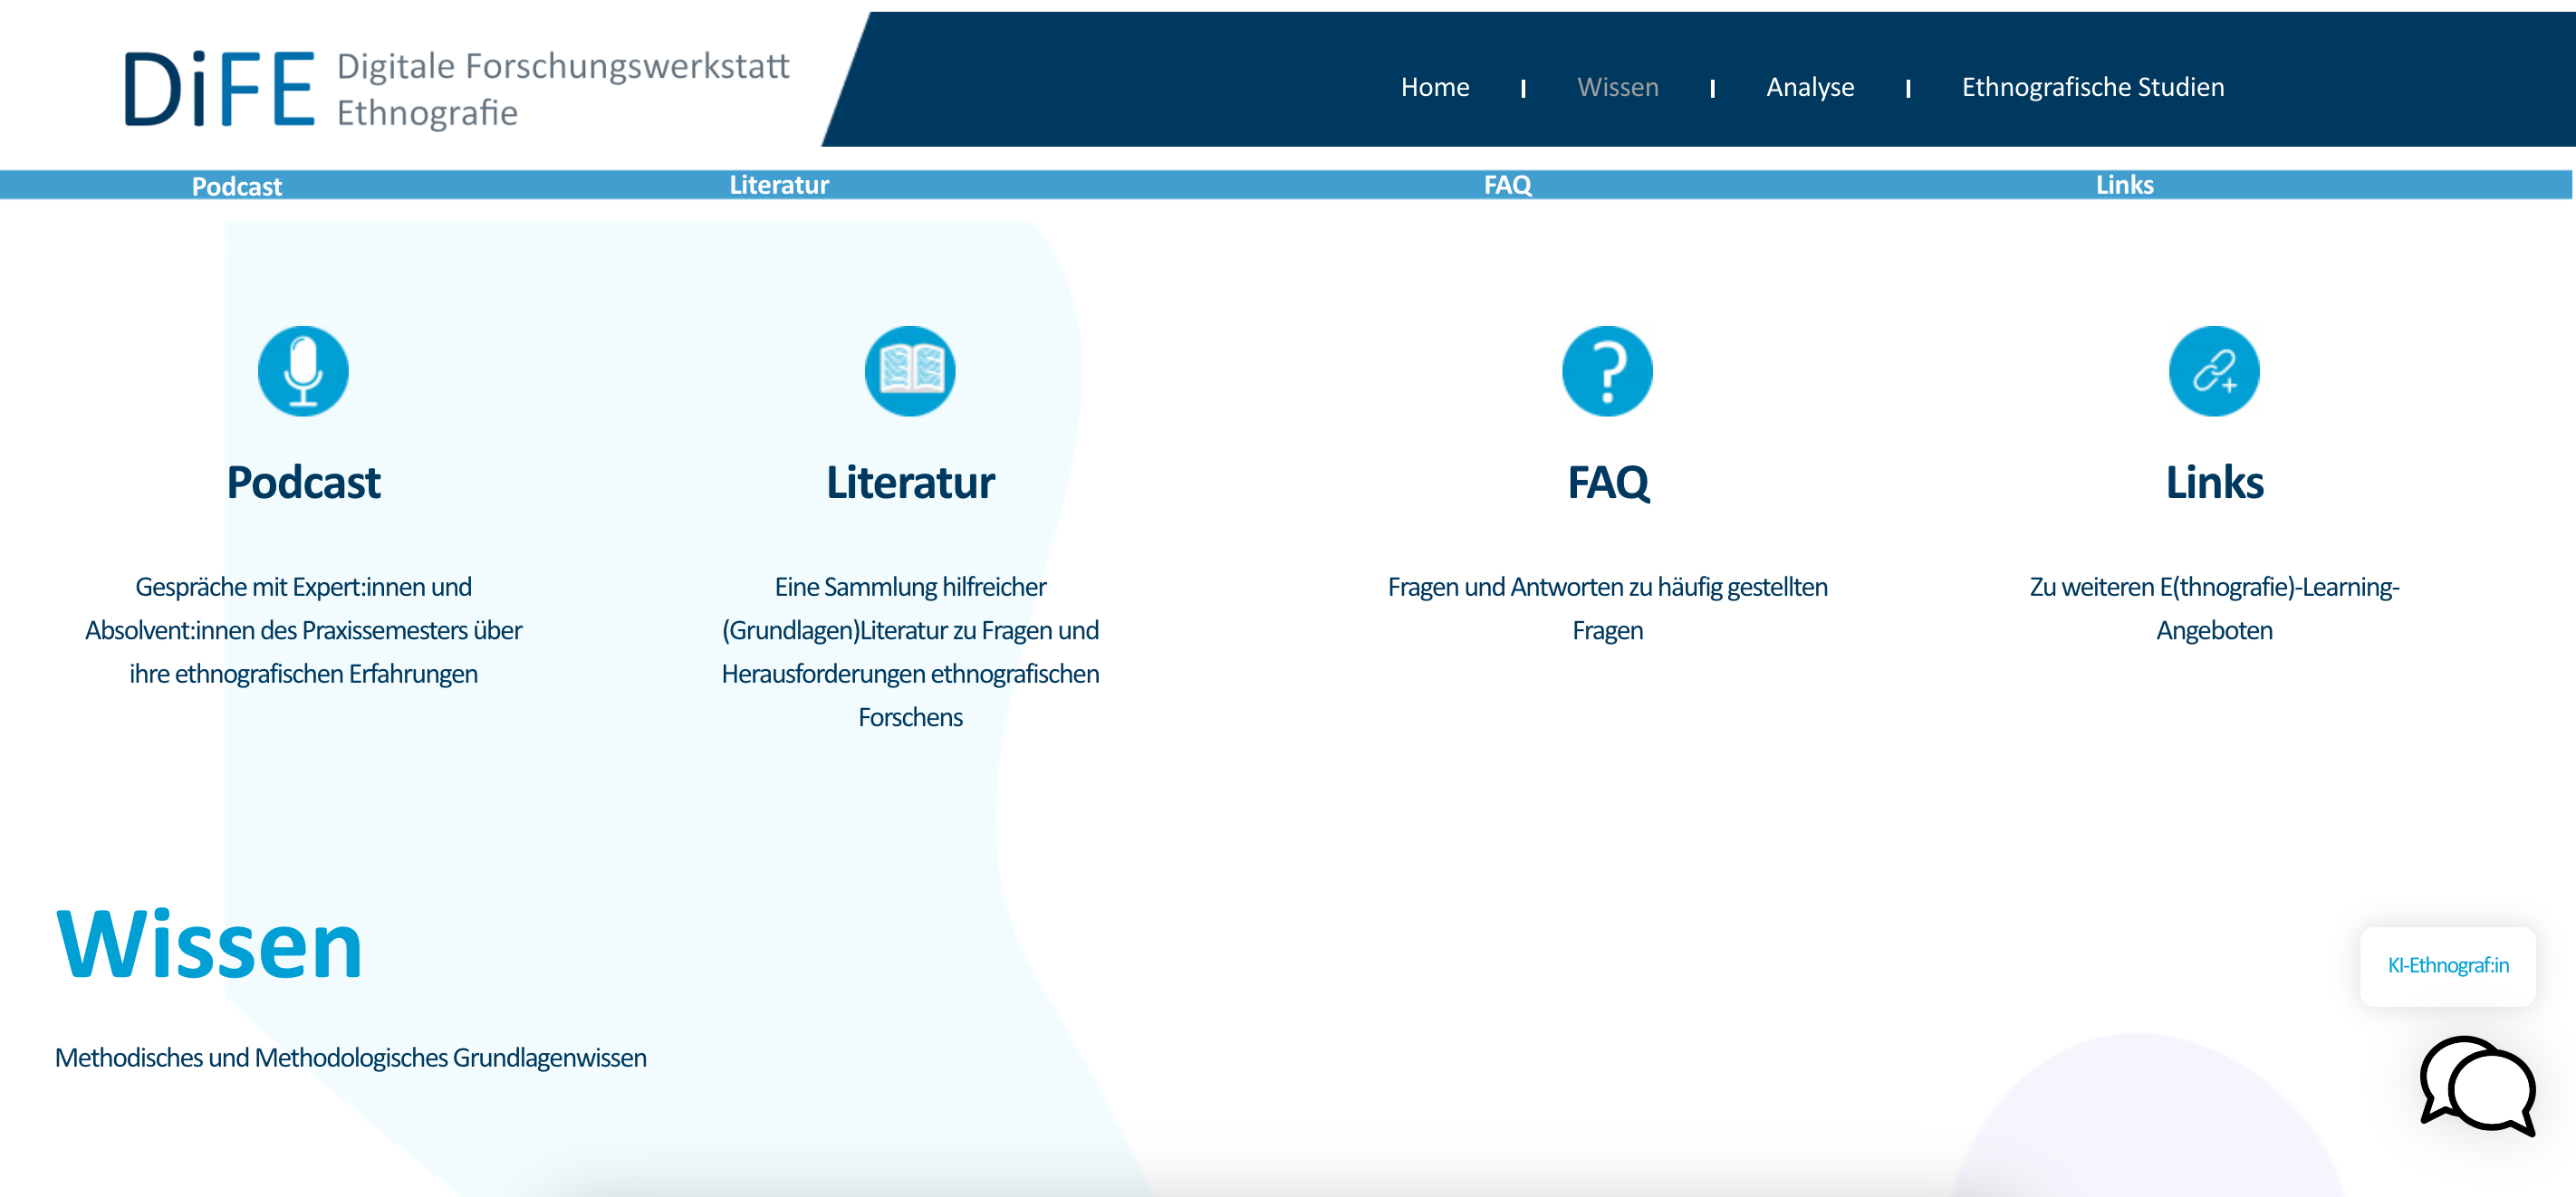Click the large Literatur heading
2576x1197 pixels.
point(910,482)
